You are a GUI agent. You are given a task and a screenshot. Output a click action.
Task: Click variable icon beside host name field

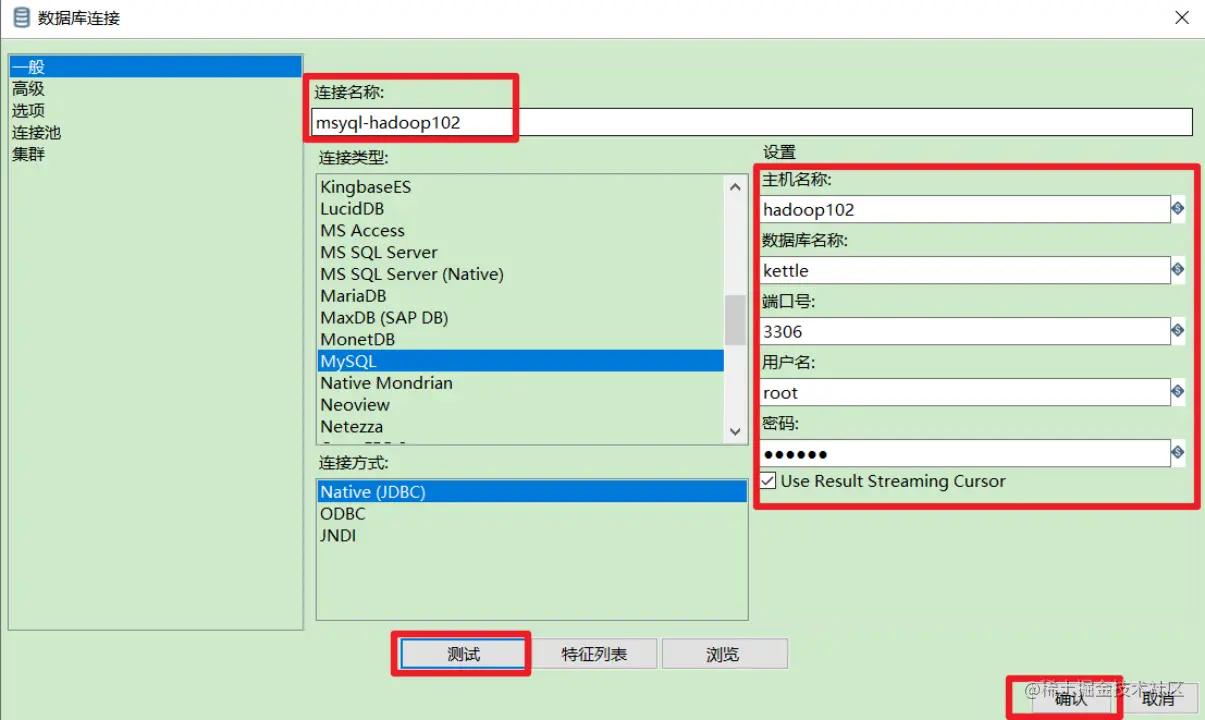[x=1178, y=209]
